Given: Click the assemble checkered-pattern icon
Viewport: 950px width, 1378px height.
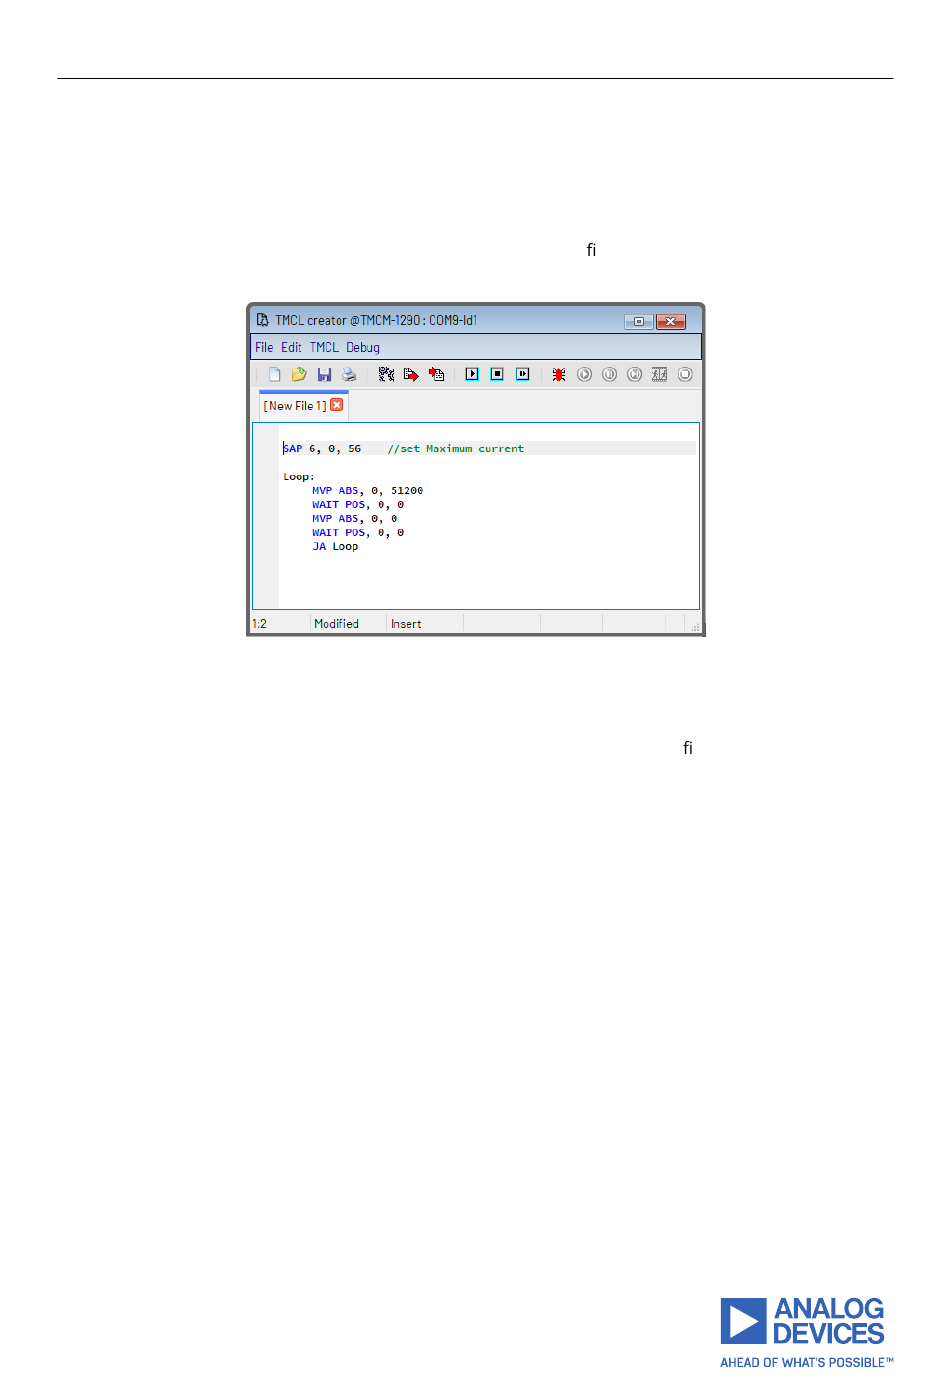Looking at the screenshot, I should pos(386,374).
